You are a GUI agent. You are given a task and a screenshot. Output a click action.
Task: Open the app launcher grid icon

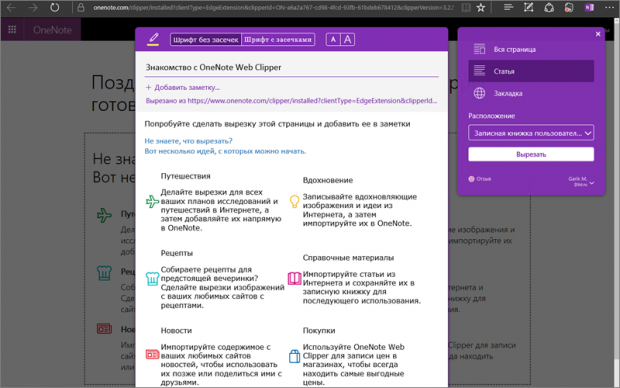click(12, 30)
